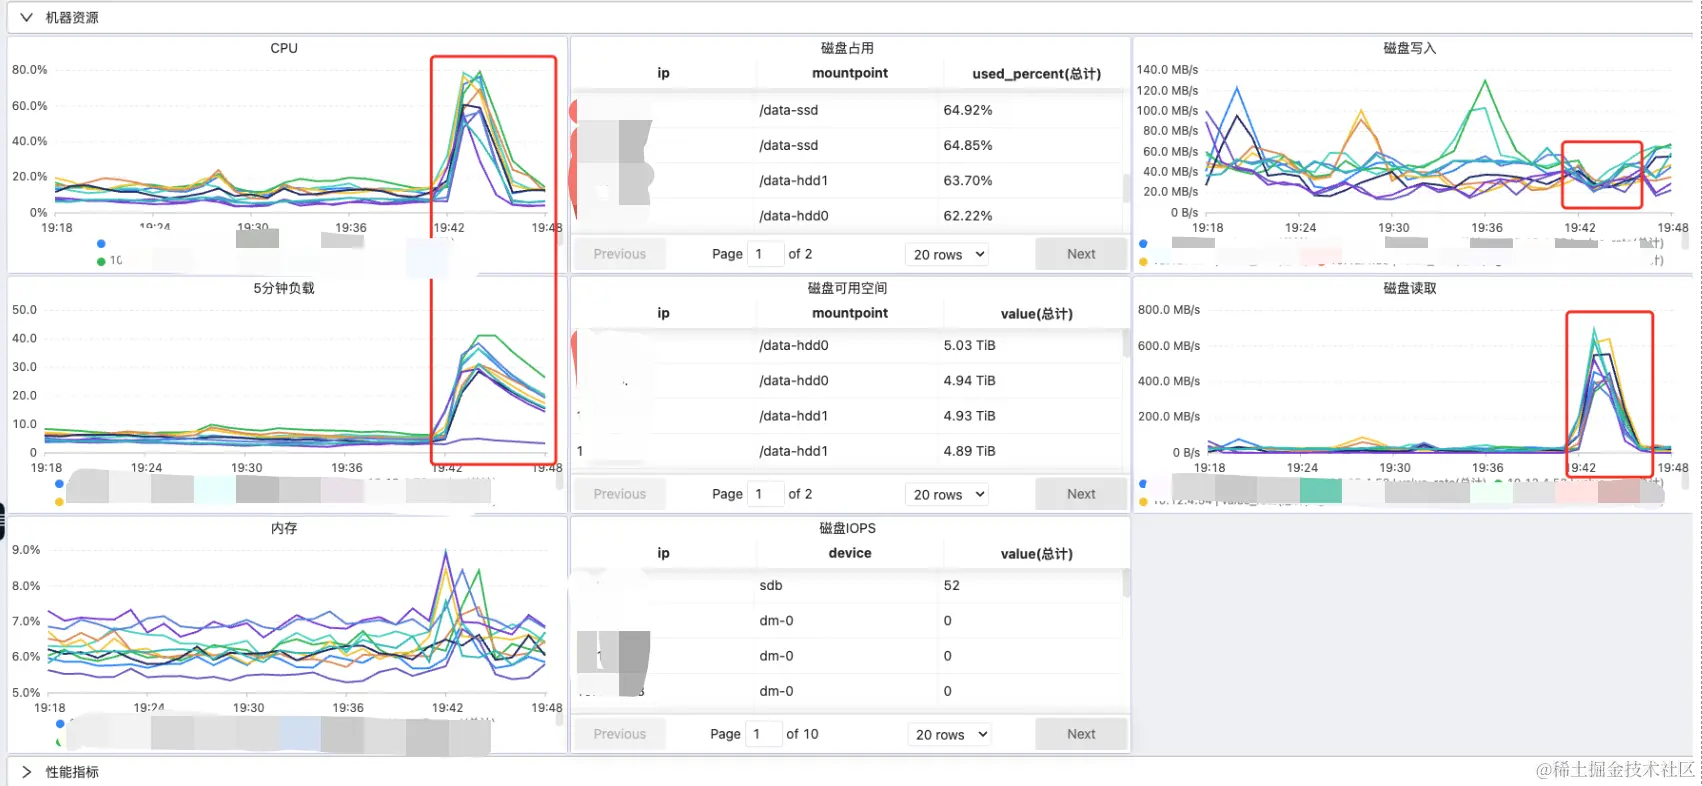The image size is (1702, 786).
Task: Open the 5分钟负载 panel title
Action: (x=284, y=288)
